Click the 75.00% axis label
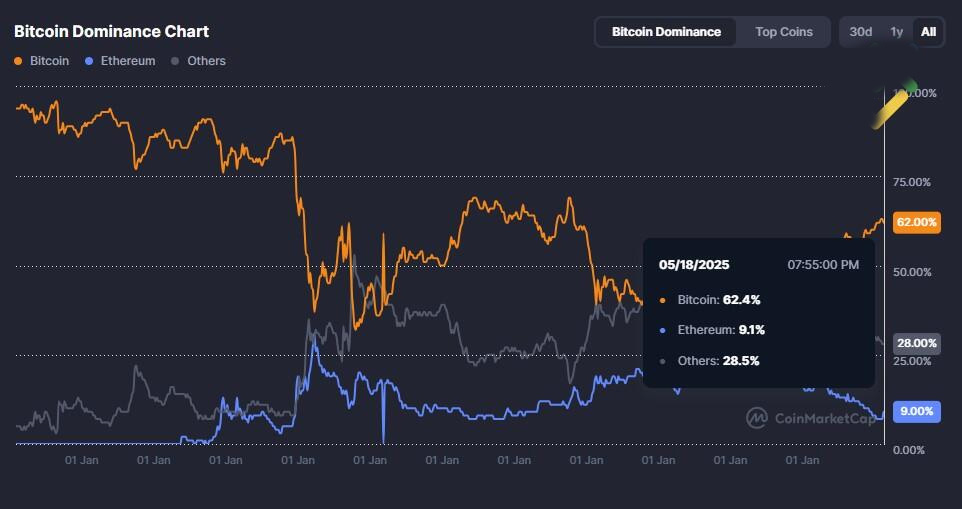Viewport: 962px width, 509px height. click(911, 182)
